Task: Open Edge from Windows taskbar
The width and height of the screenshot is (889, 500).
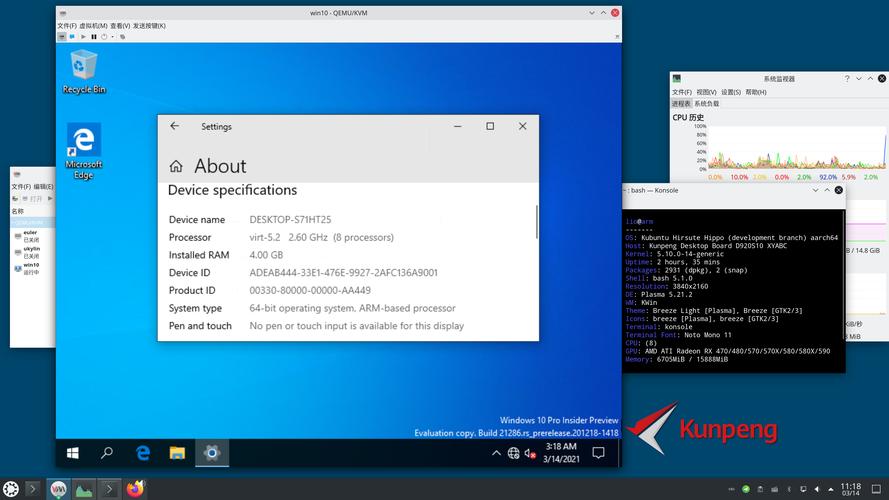Action: (143, 453)
